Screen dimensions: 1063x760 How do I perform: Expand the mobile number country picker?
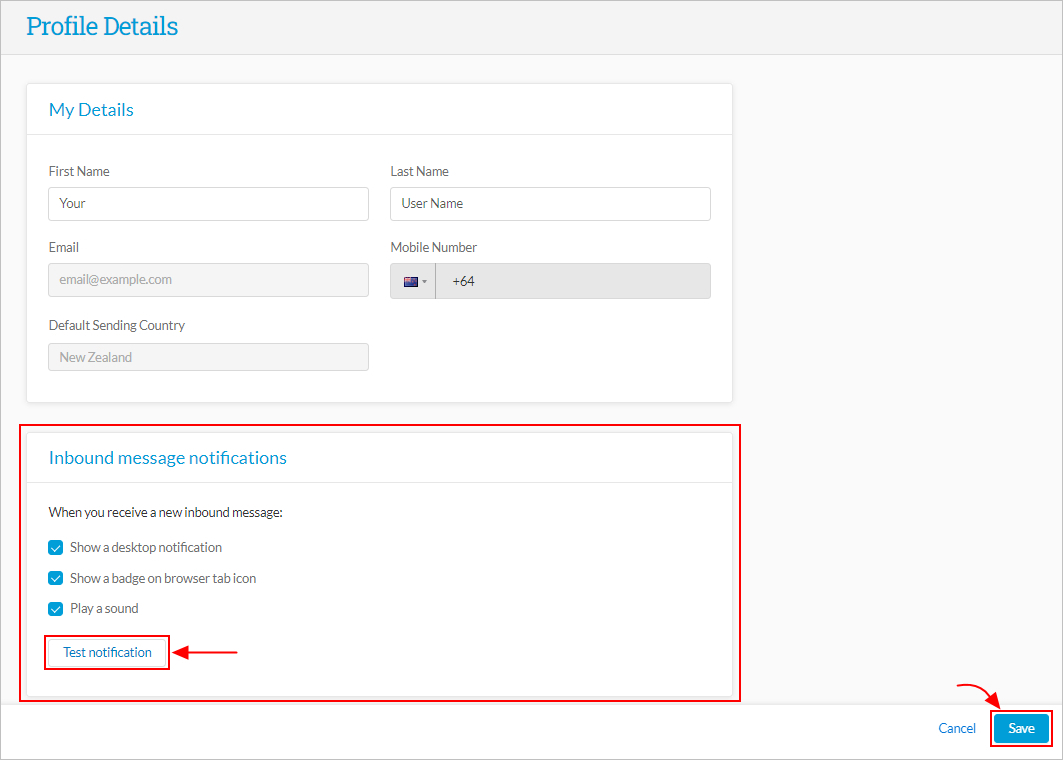(x=413, y=281)
